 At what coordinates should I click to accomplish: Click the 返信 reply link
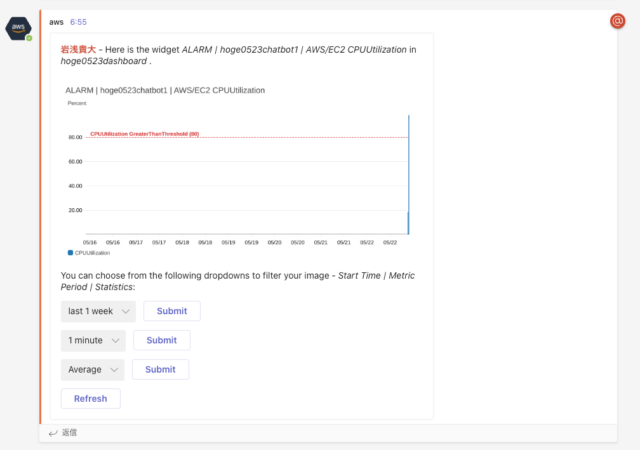pos(69,432)
